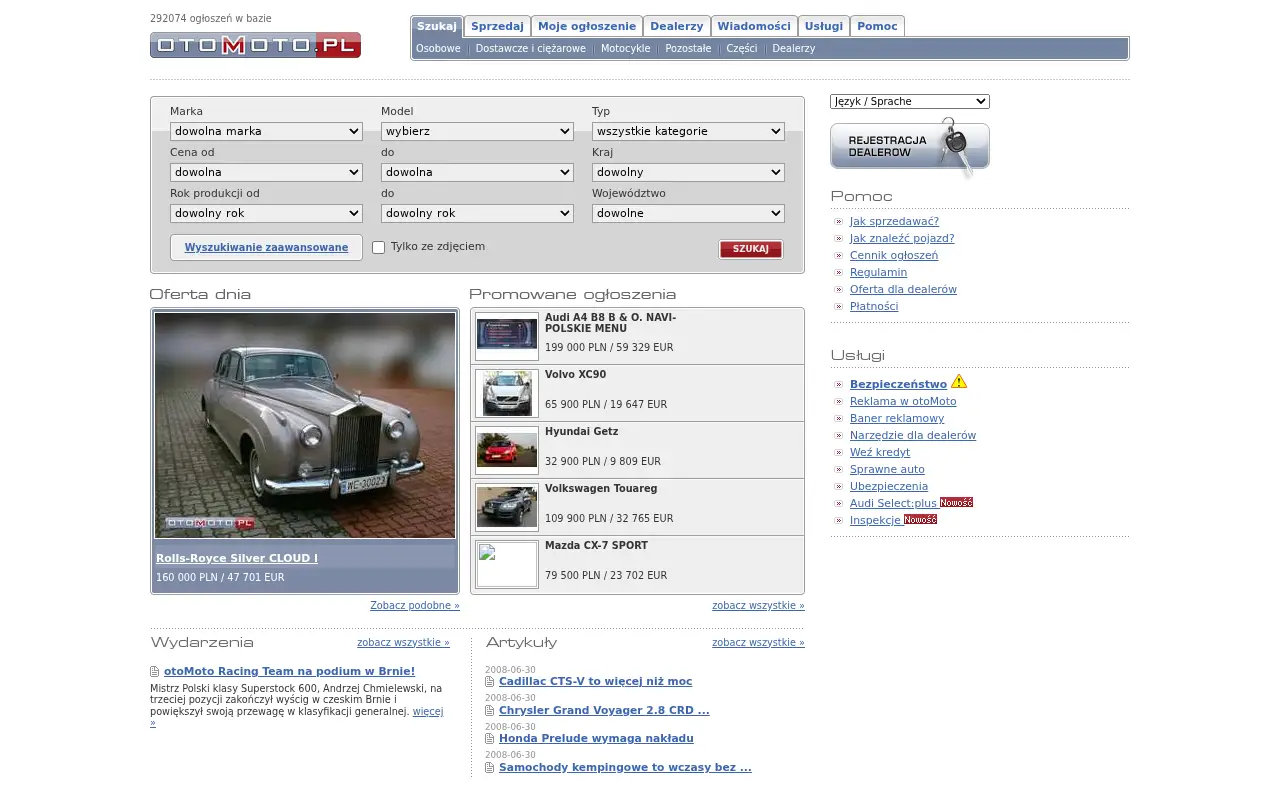
Task: Click the yellow warning icon beside Bezpieczeństwo
Action: [x=959, y=381]
